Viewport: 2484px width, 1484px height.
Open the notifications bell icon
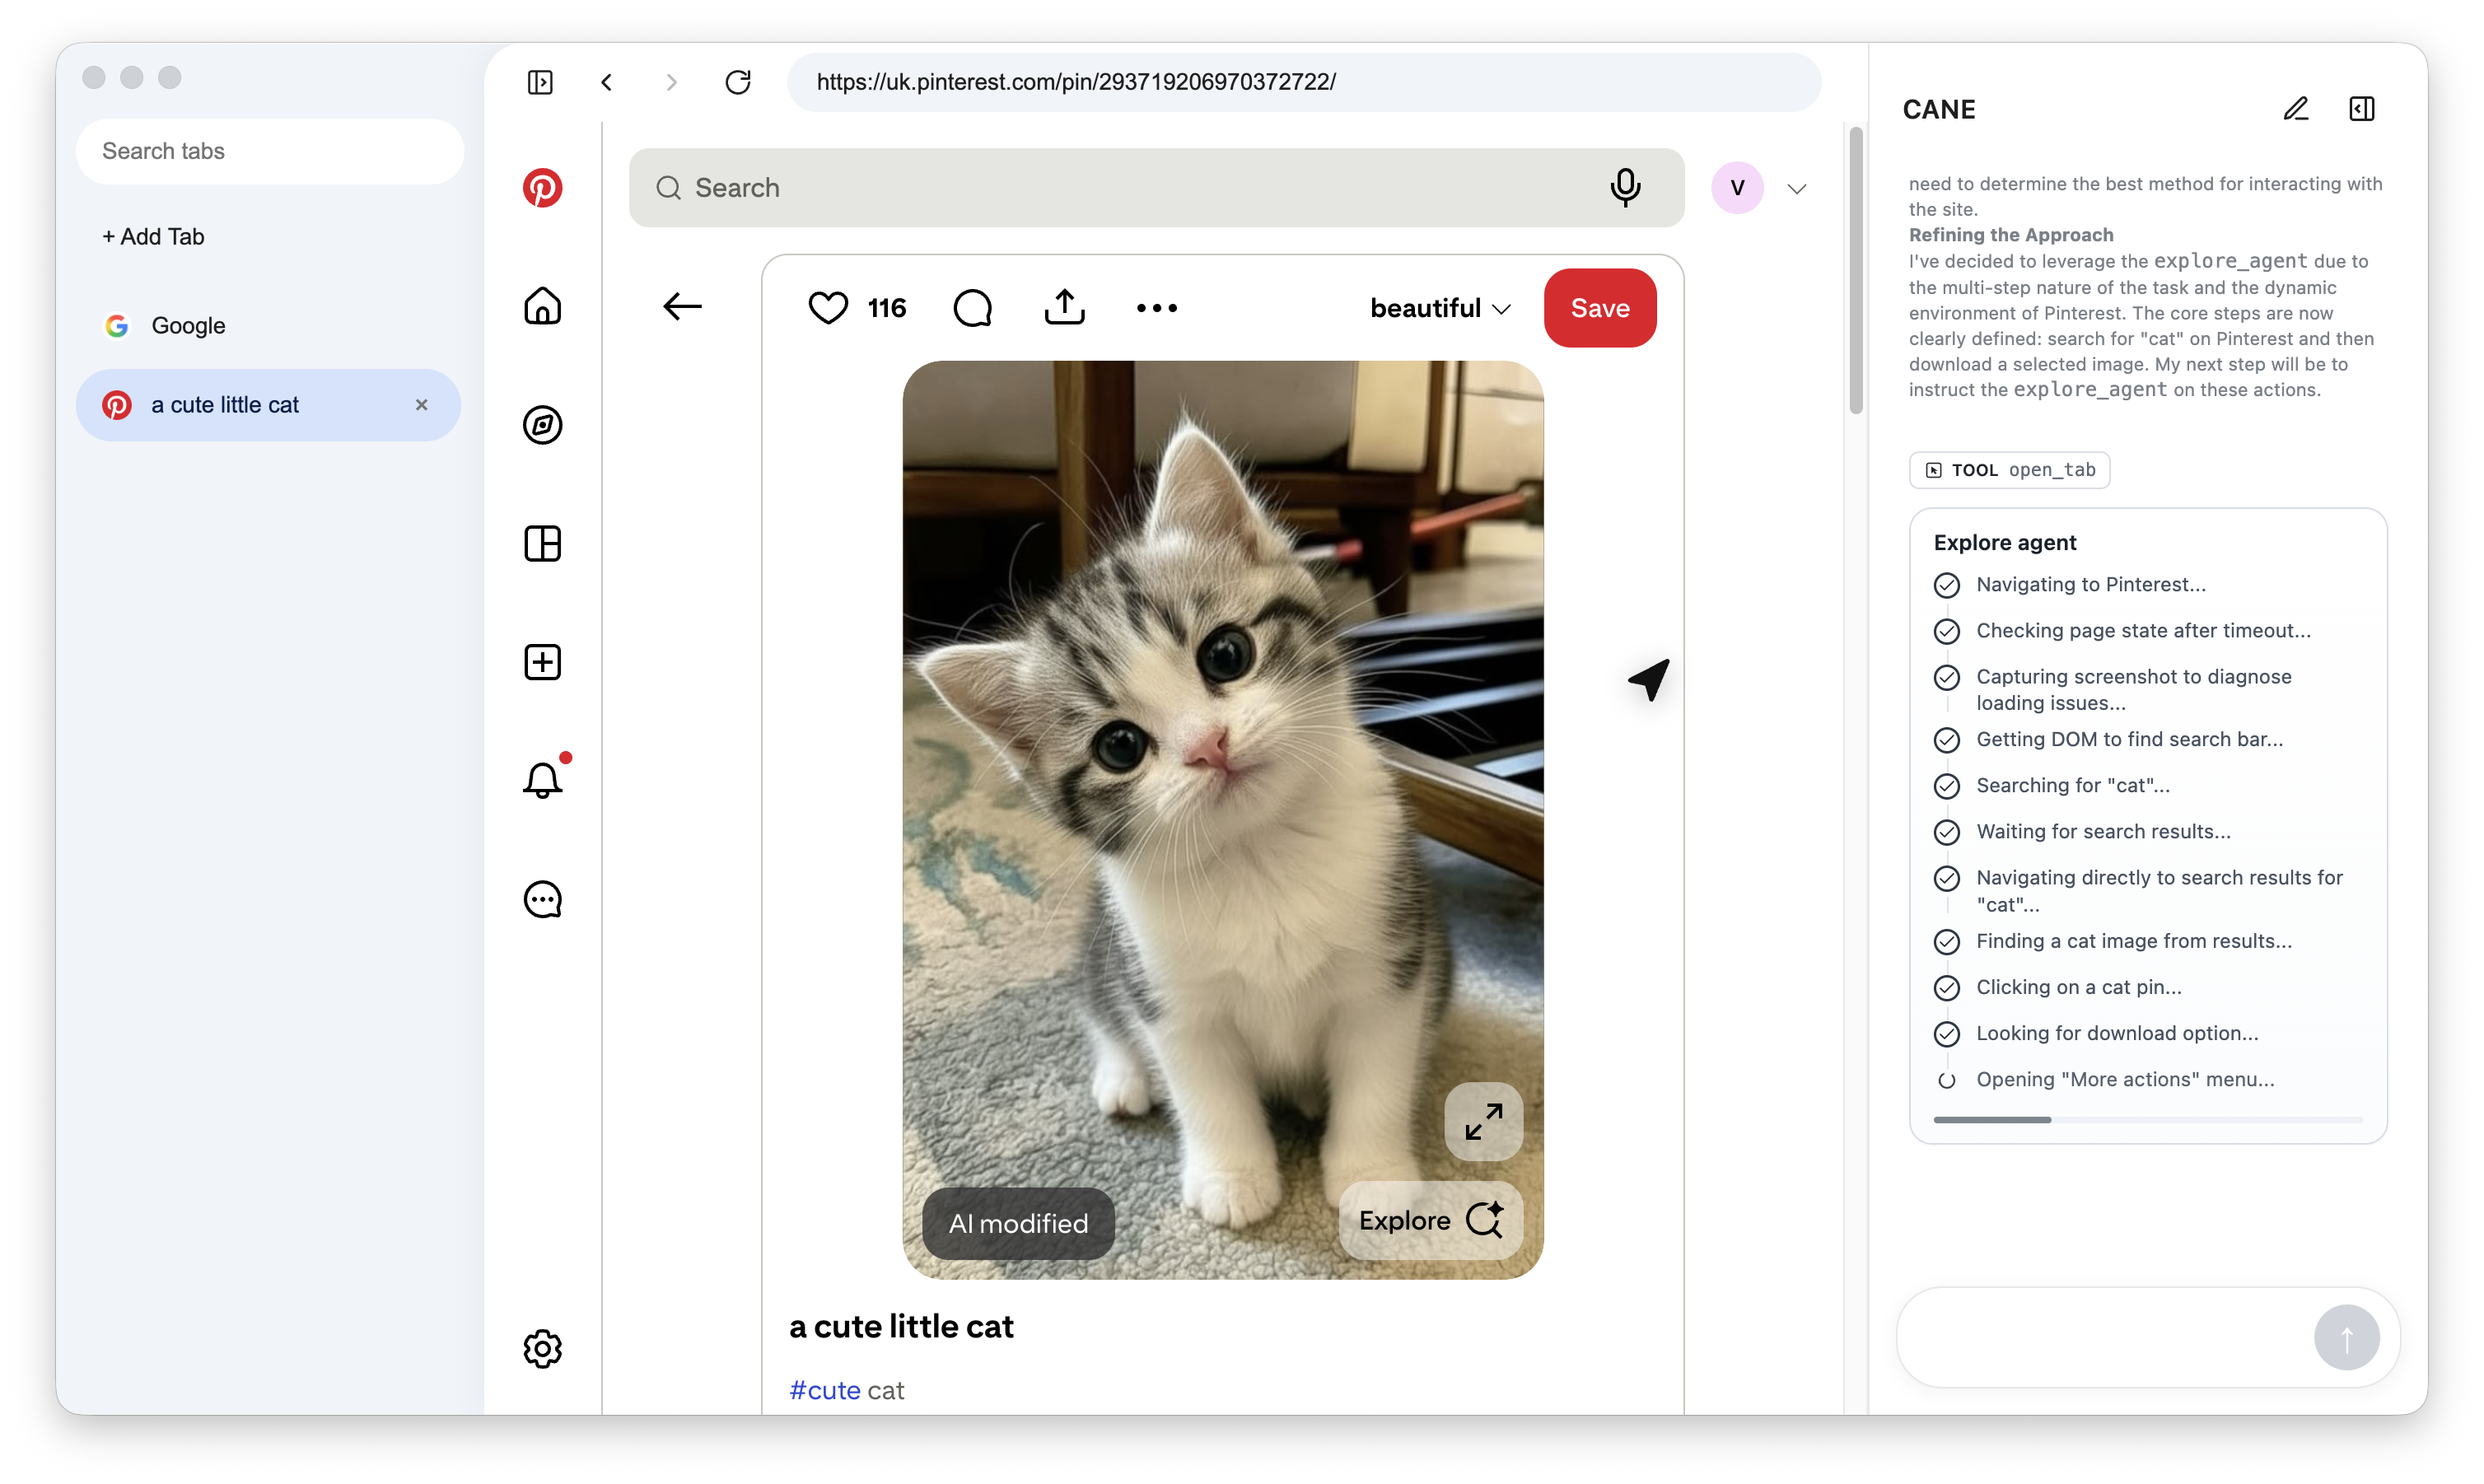pyautogui.click(x=542, y=780)
